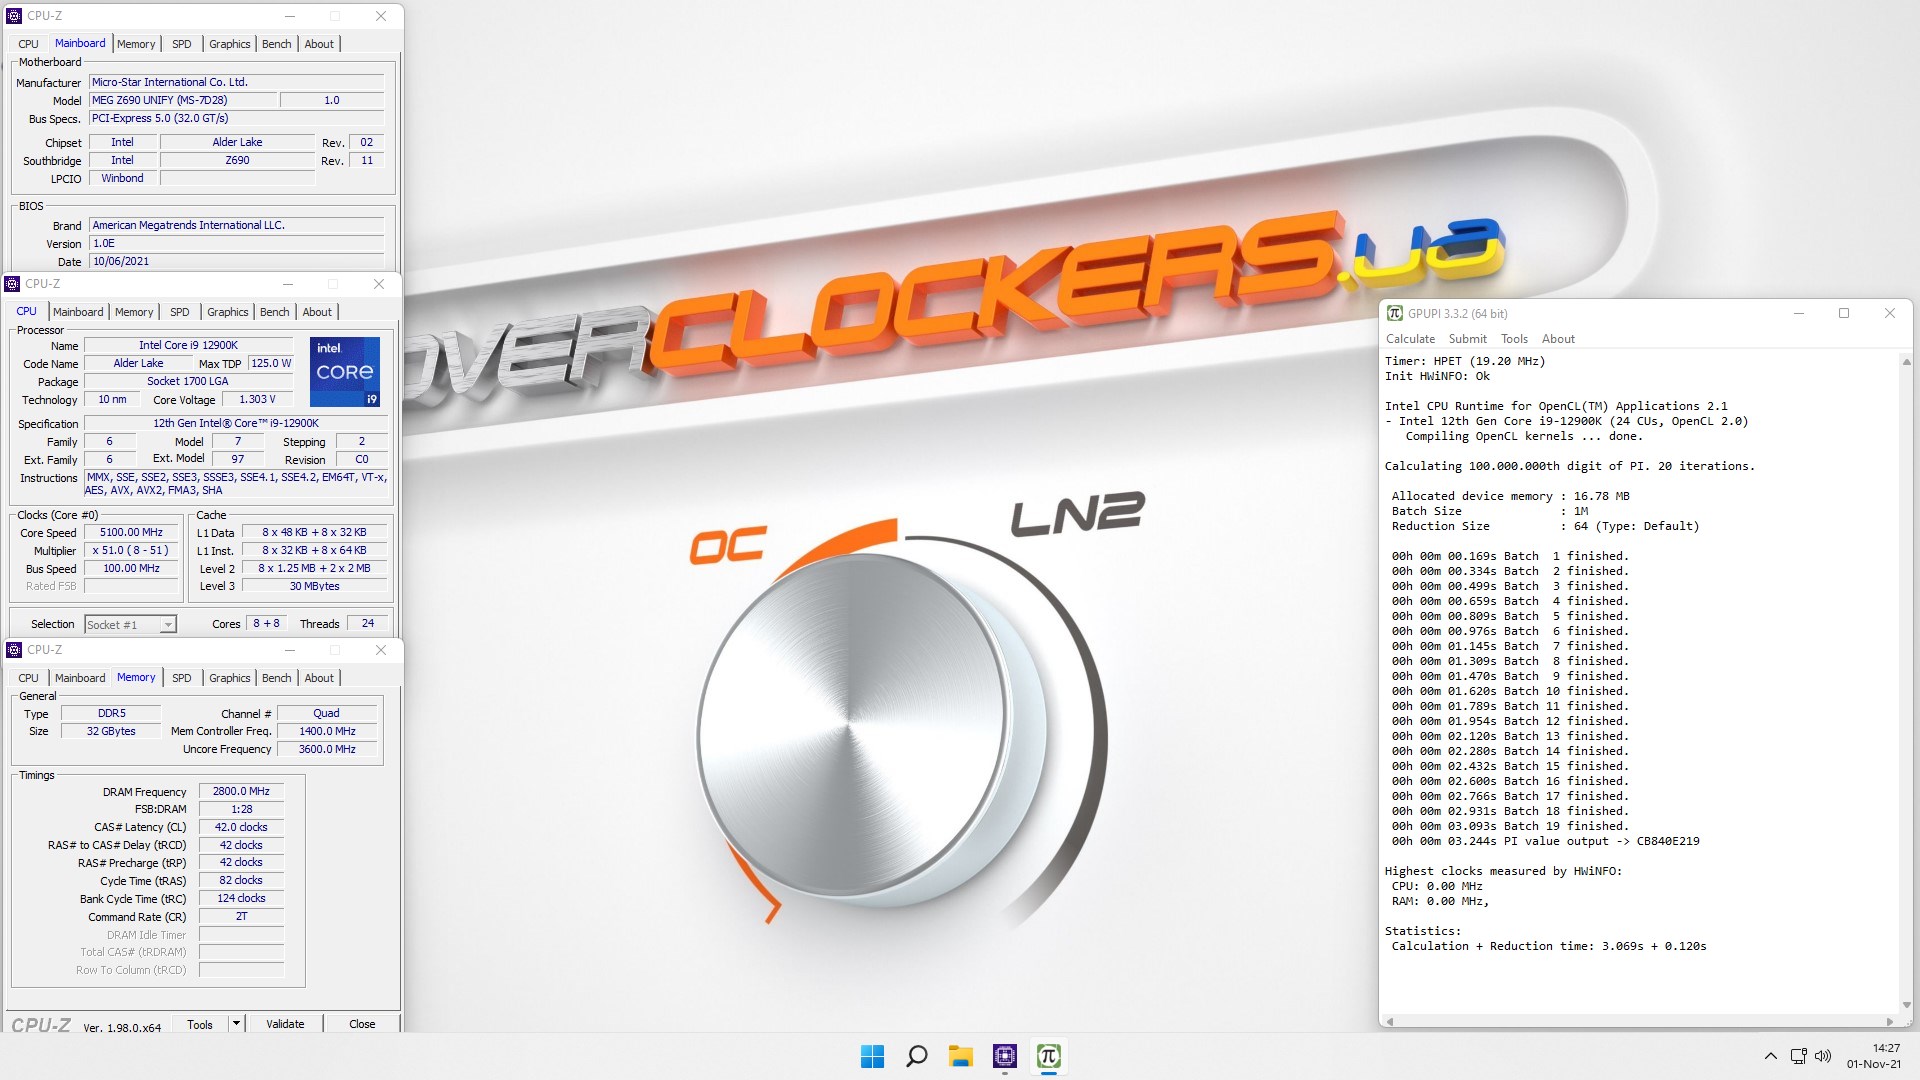Open the Submit menu in GPUPI
1920x1080 pixels.
pyautogui.click(x=1467, y=339)
